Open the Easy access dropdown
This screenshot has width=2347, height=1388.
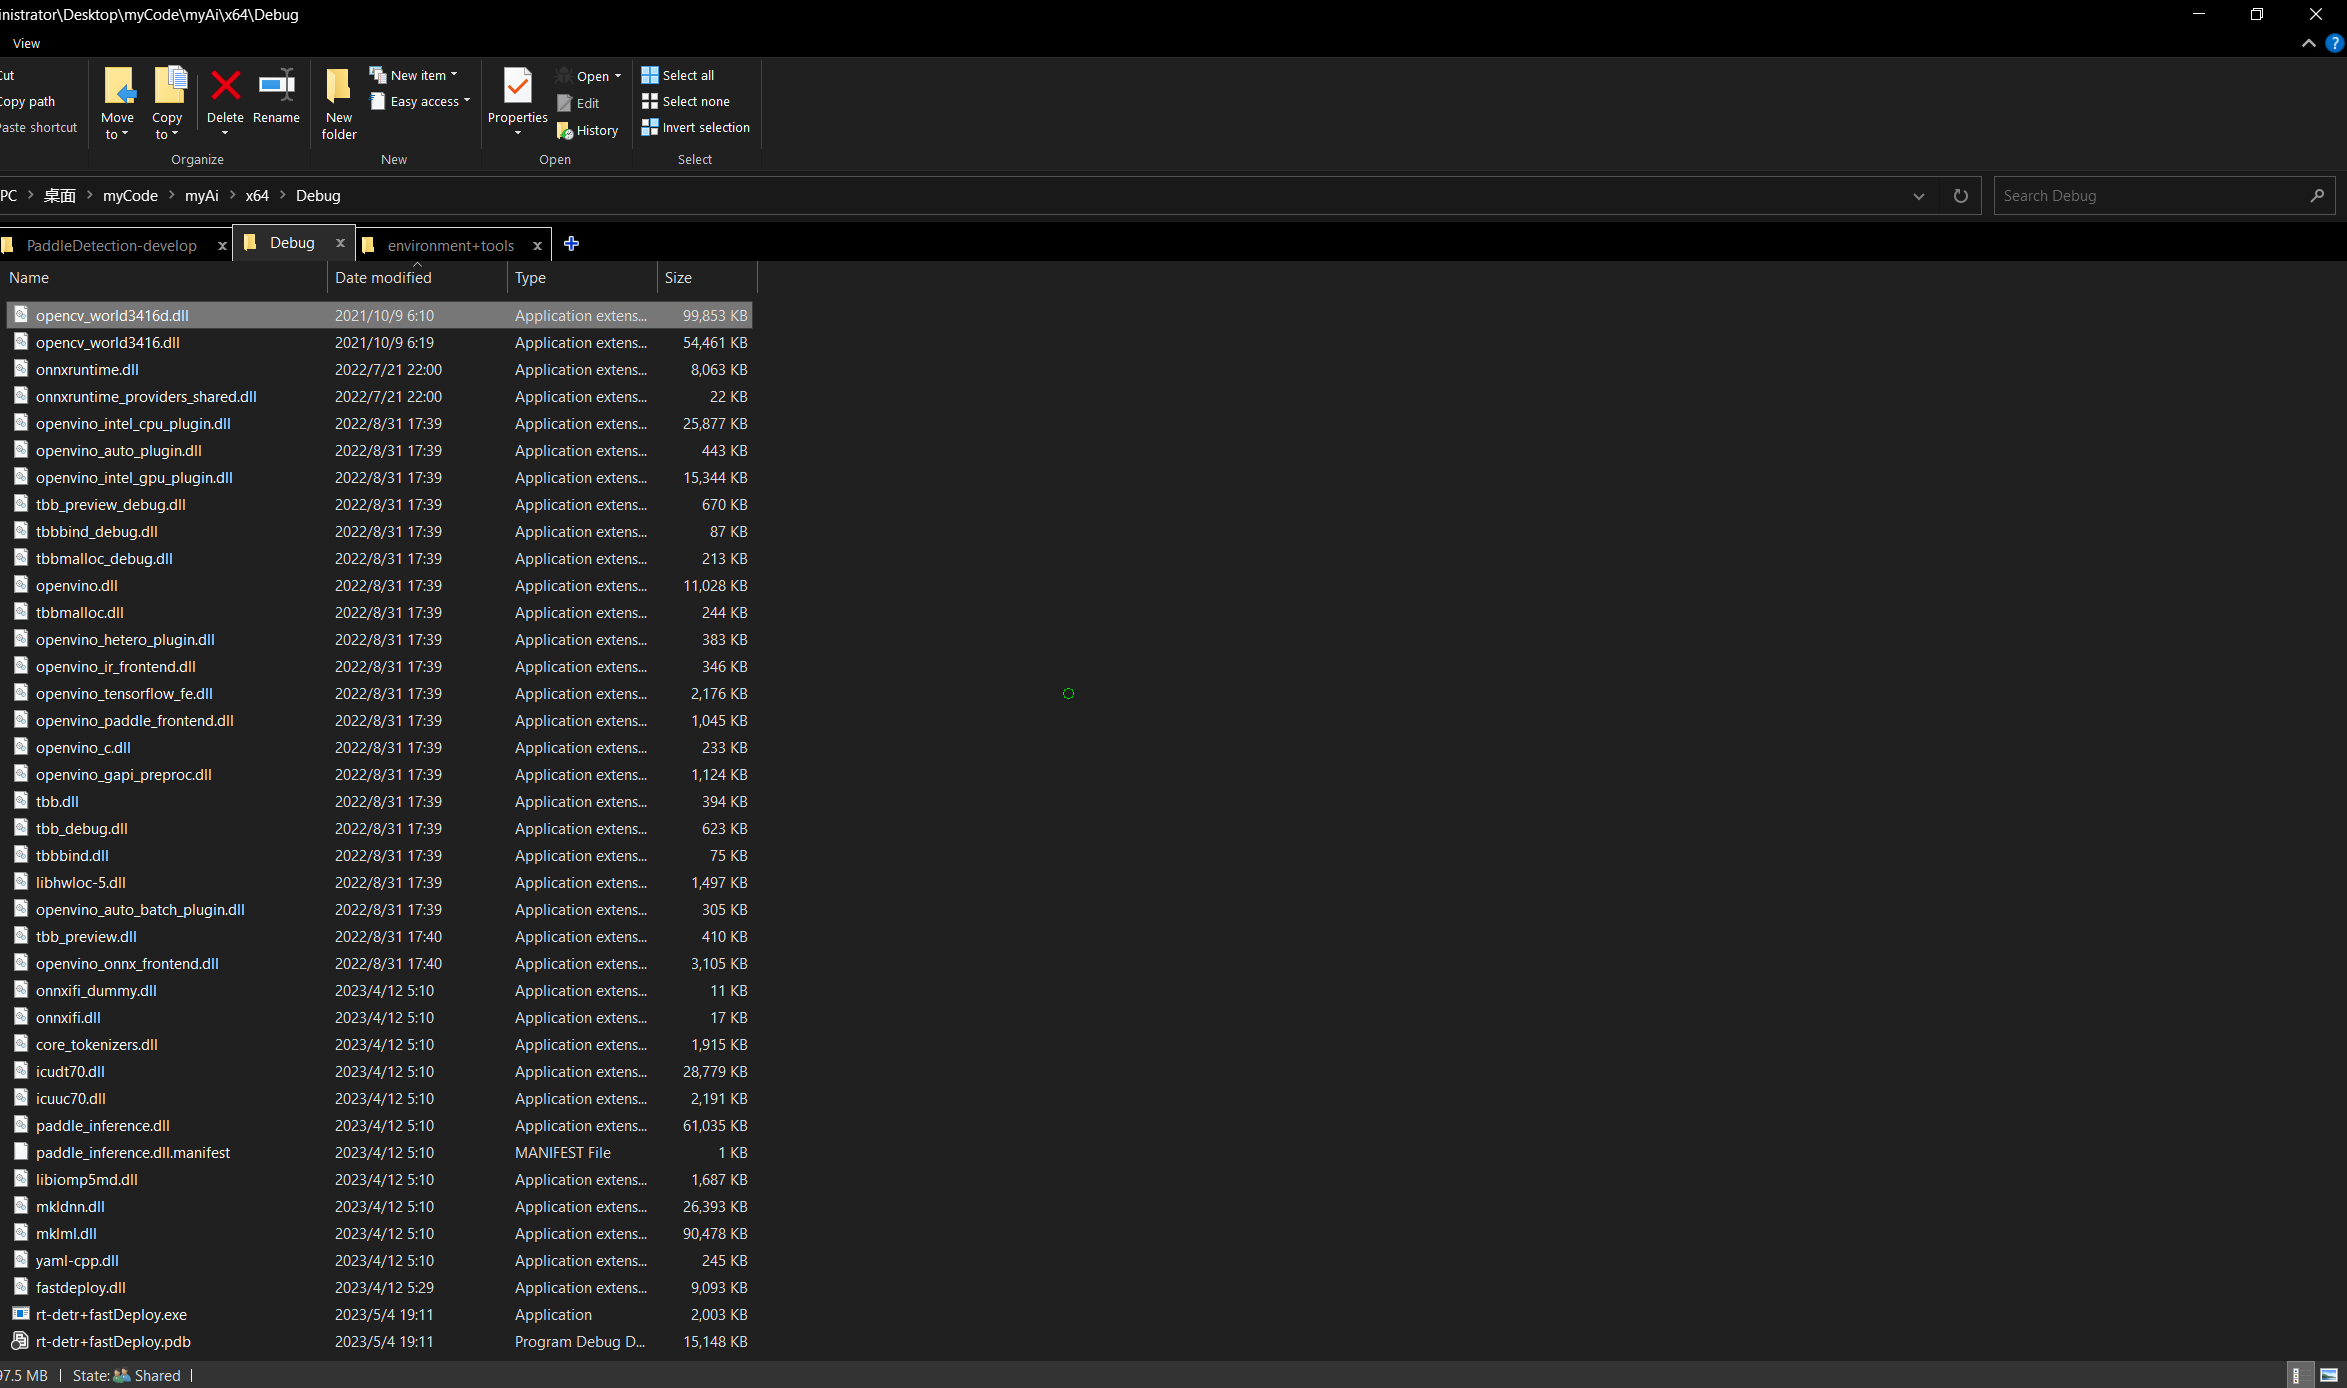[x=420, y=101]
